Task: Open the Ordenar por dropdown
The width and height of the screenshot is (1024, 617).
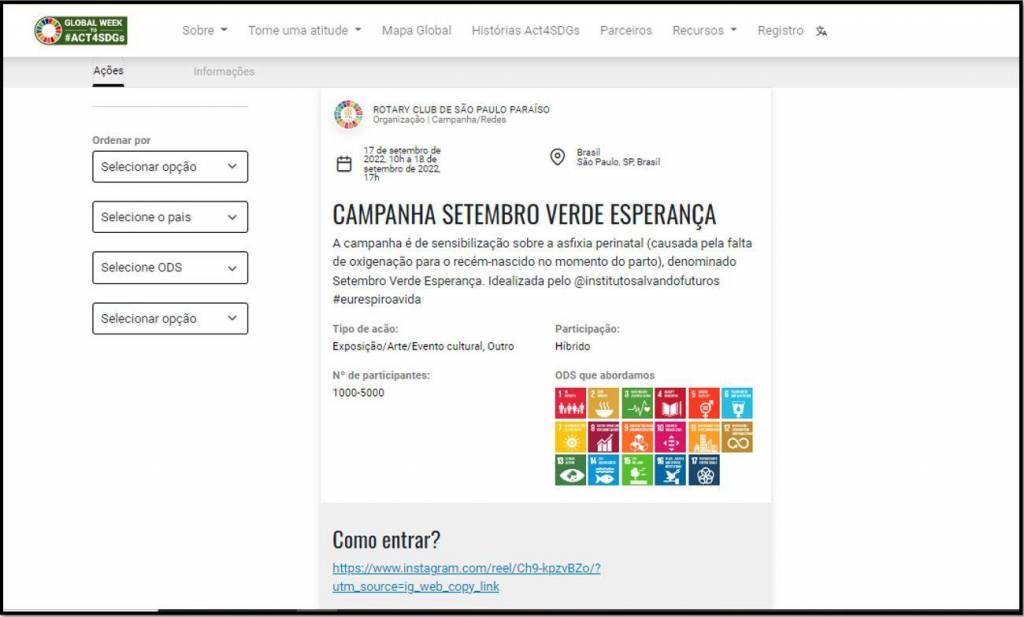Action: [170, 167]
